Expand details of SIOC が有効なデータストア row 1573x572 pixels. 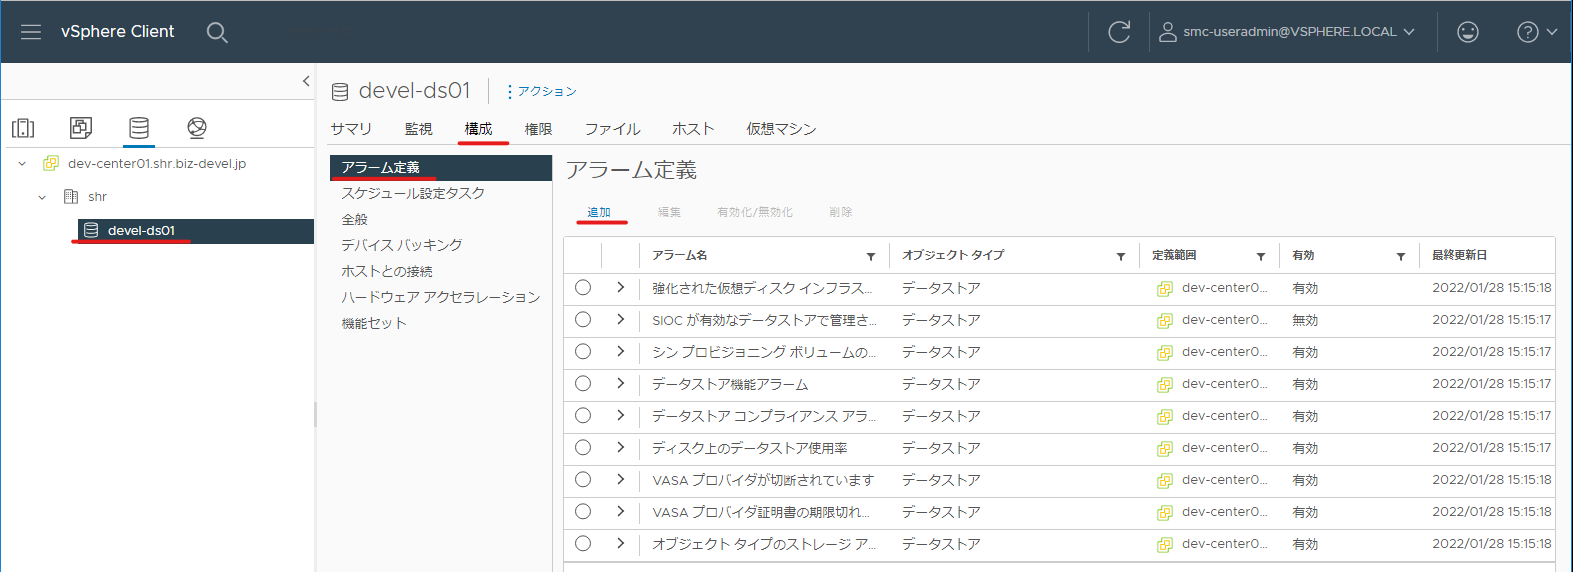(x=621, y=320)
